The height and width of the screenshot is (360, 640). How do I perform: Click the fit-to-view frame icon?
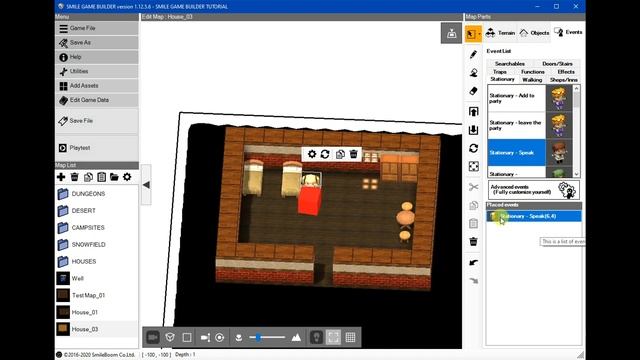point(473,167)
